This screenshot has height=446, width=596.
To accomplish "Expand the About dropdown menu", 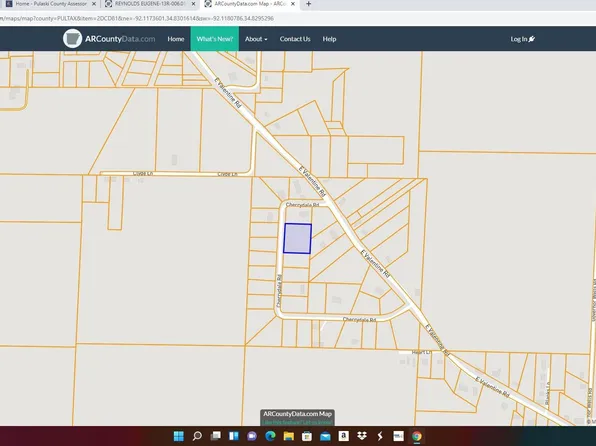I will [x=256, y=39].
